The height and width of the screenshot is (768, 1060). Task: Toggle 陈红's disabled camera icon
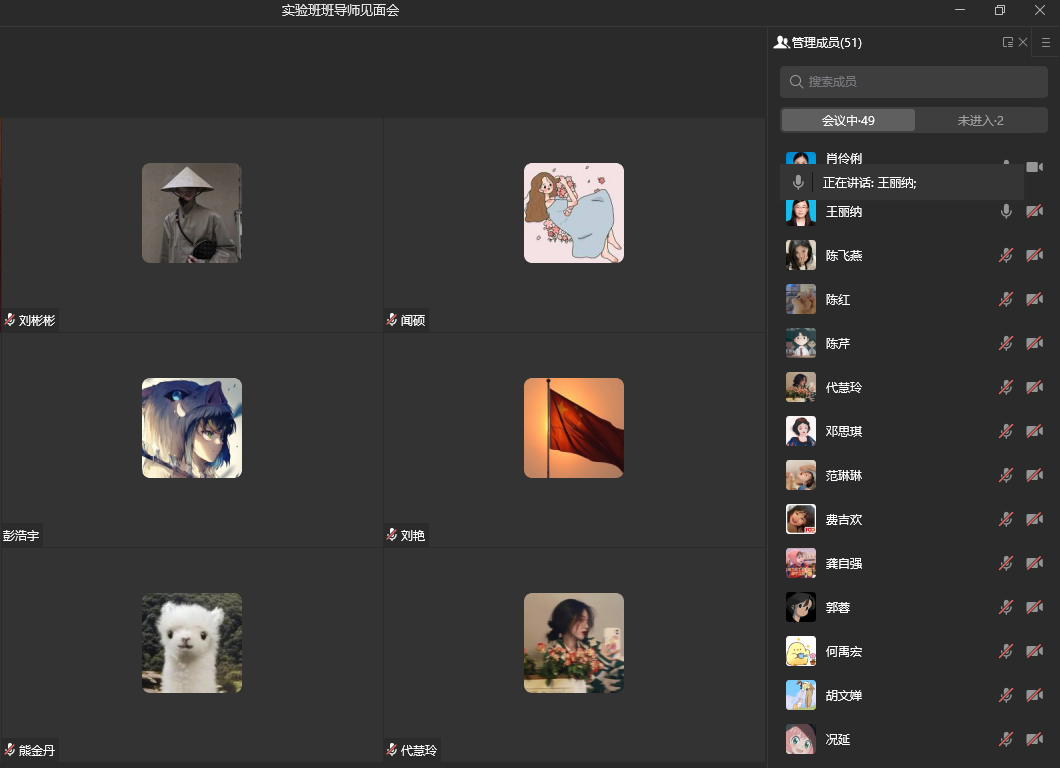point(1034,299)
